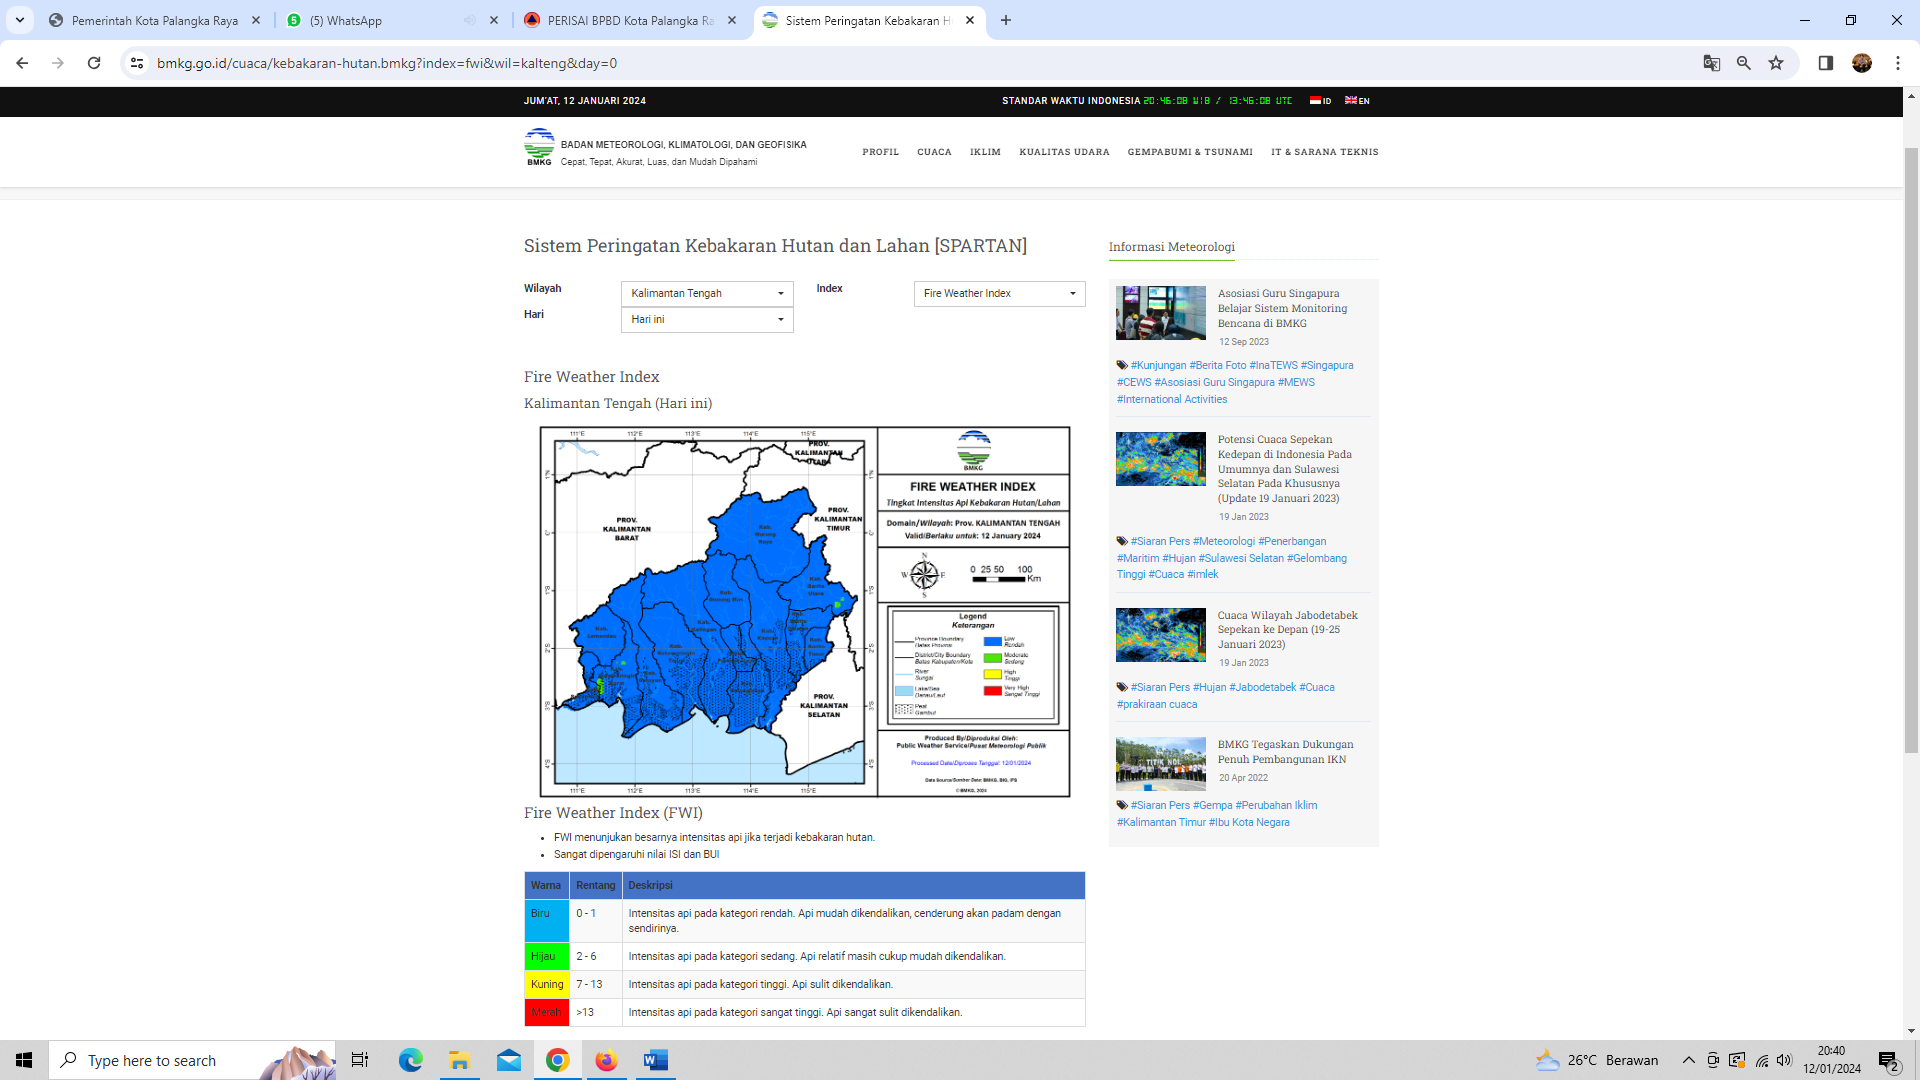Click the taskbar search box
Screen dimensions: 1920x1080
click(x=192, y=1060)
